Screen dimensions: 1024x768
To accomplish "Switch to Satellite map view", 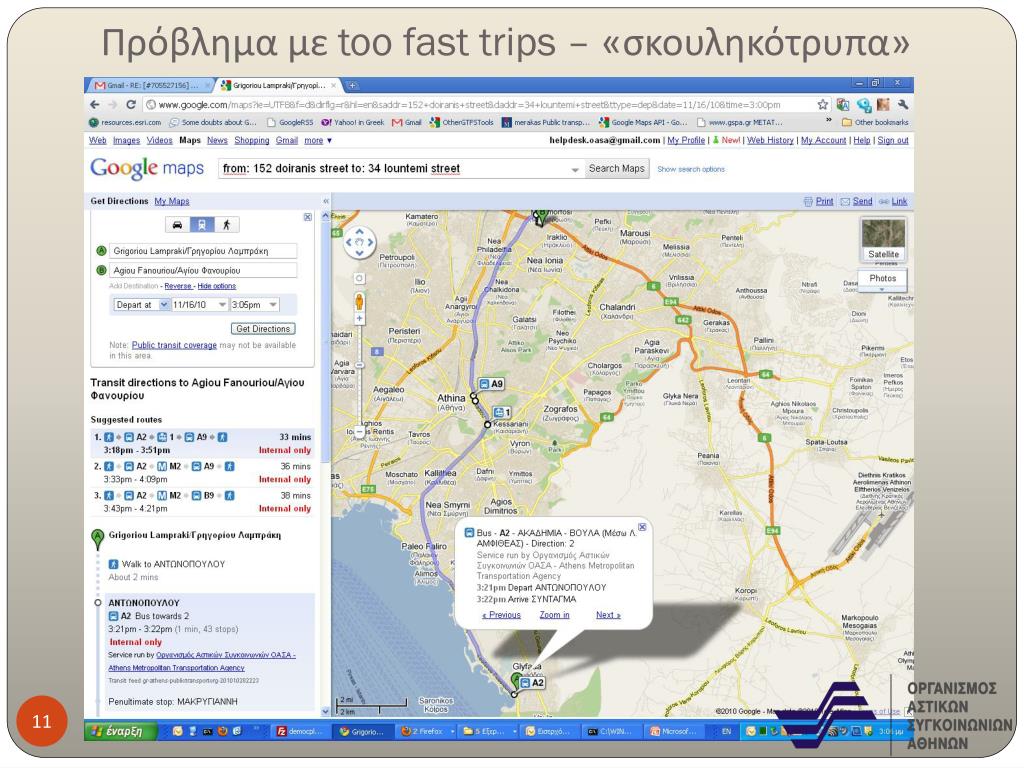I will (883, 240).
